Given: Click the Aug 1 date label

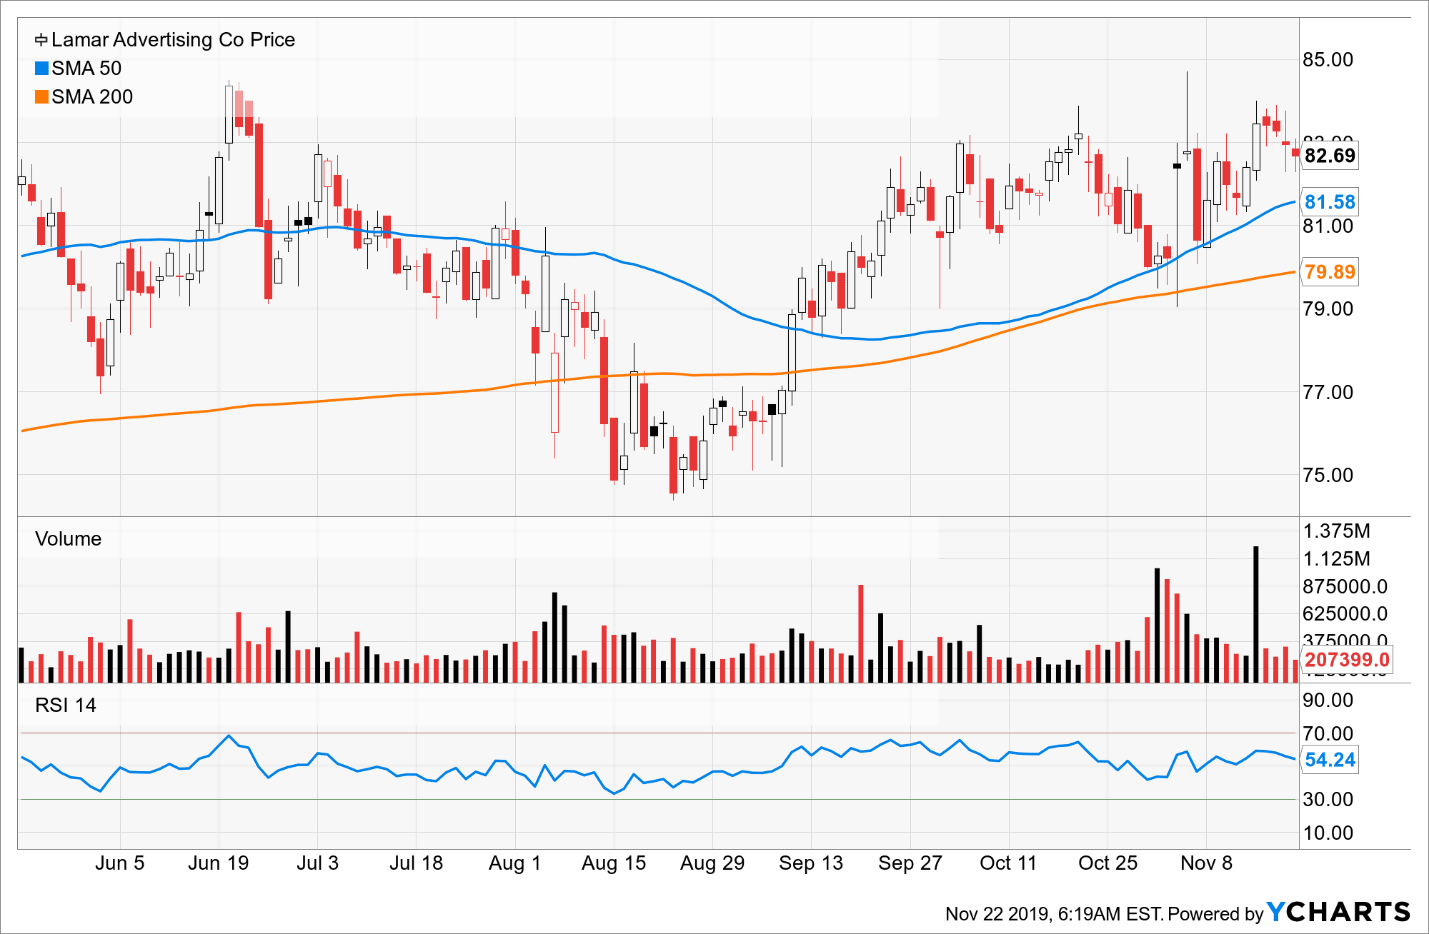Looking at the screenshot, I should (x=515, y=863).
